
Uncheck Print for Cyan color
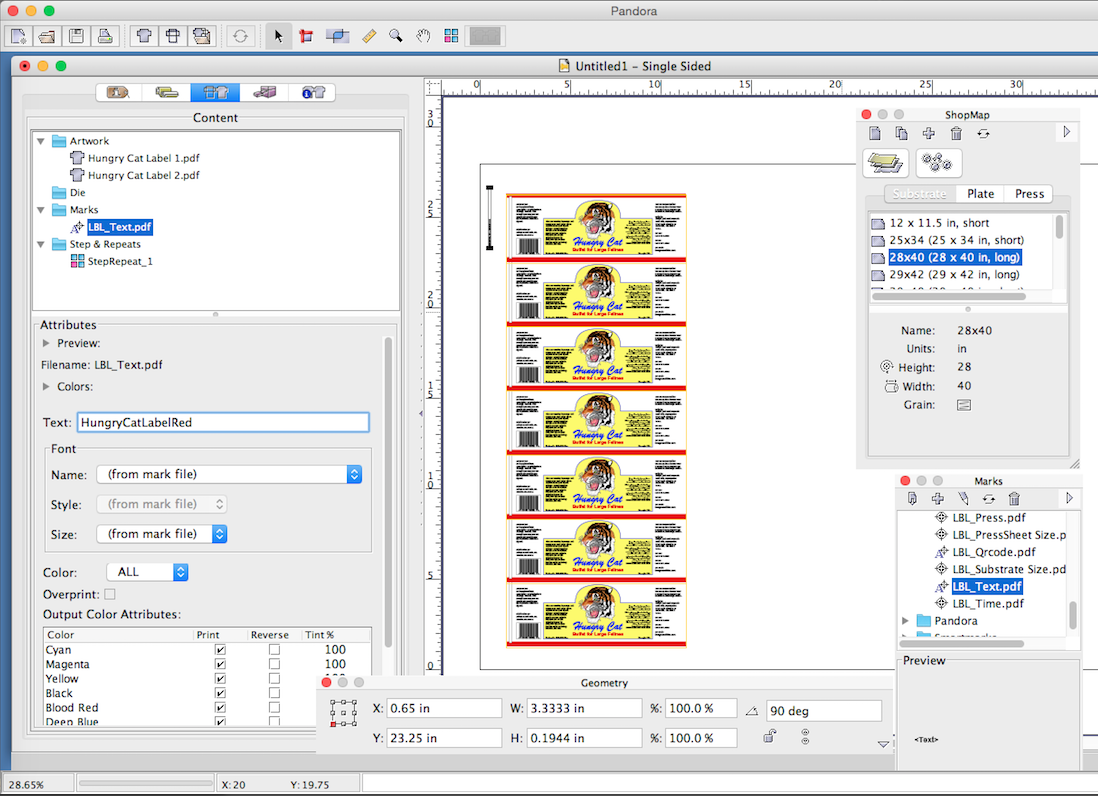tap(220, 650)
